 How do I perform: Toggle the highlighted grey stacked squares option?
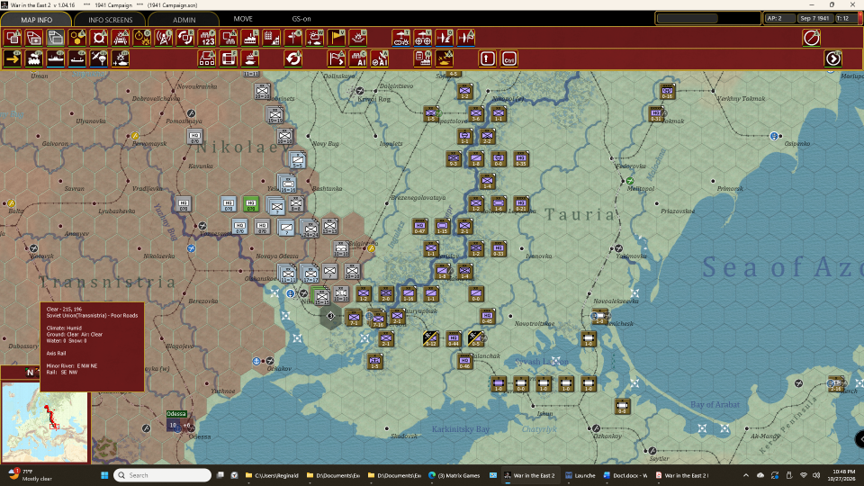click(x=55, y=37)
